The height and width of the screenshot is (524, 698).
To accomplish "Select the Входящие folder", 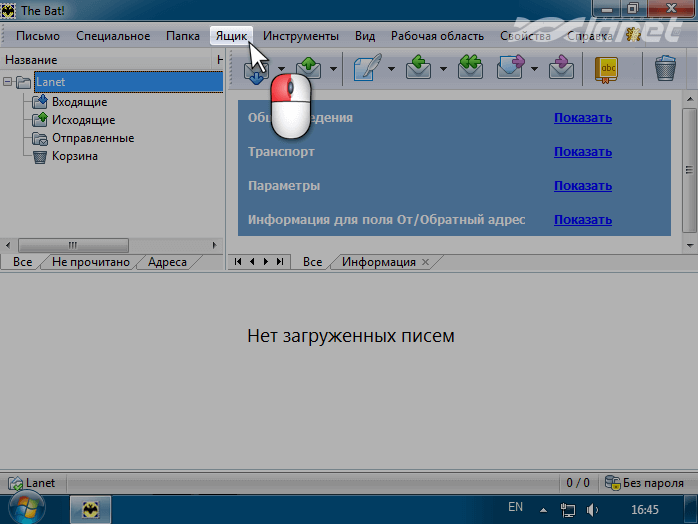I will click(79, 102).
